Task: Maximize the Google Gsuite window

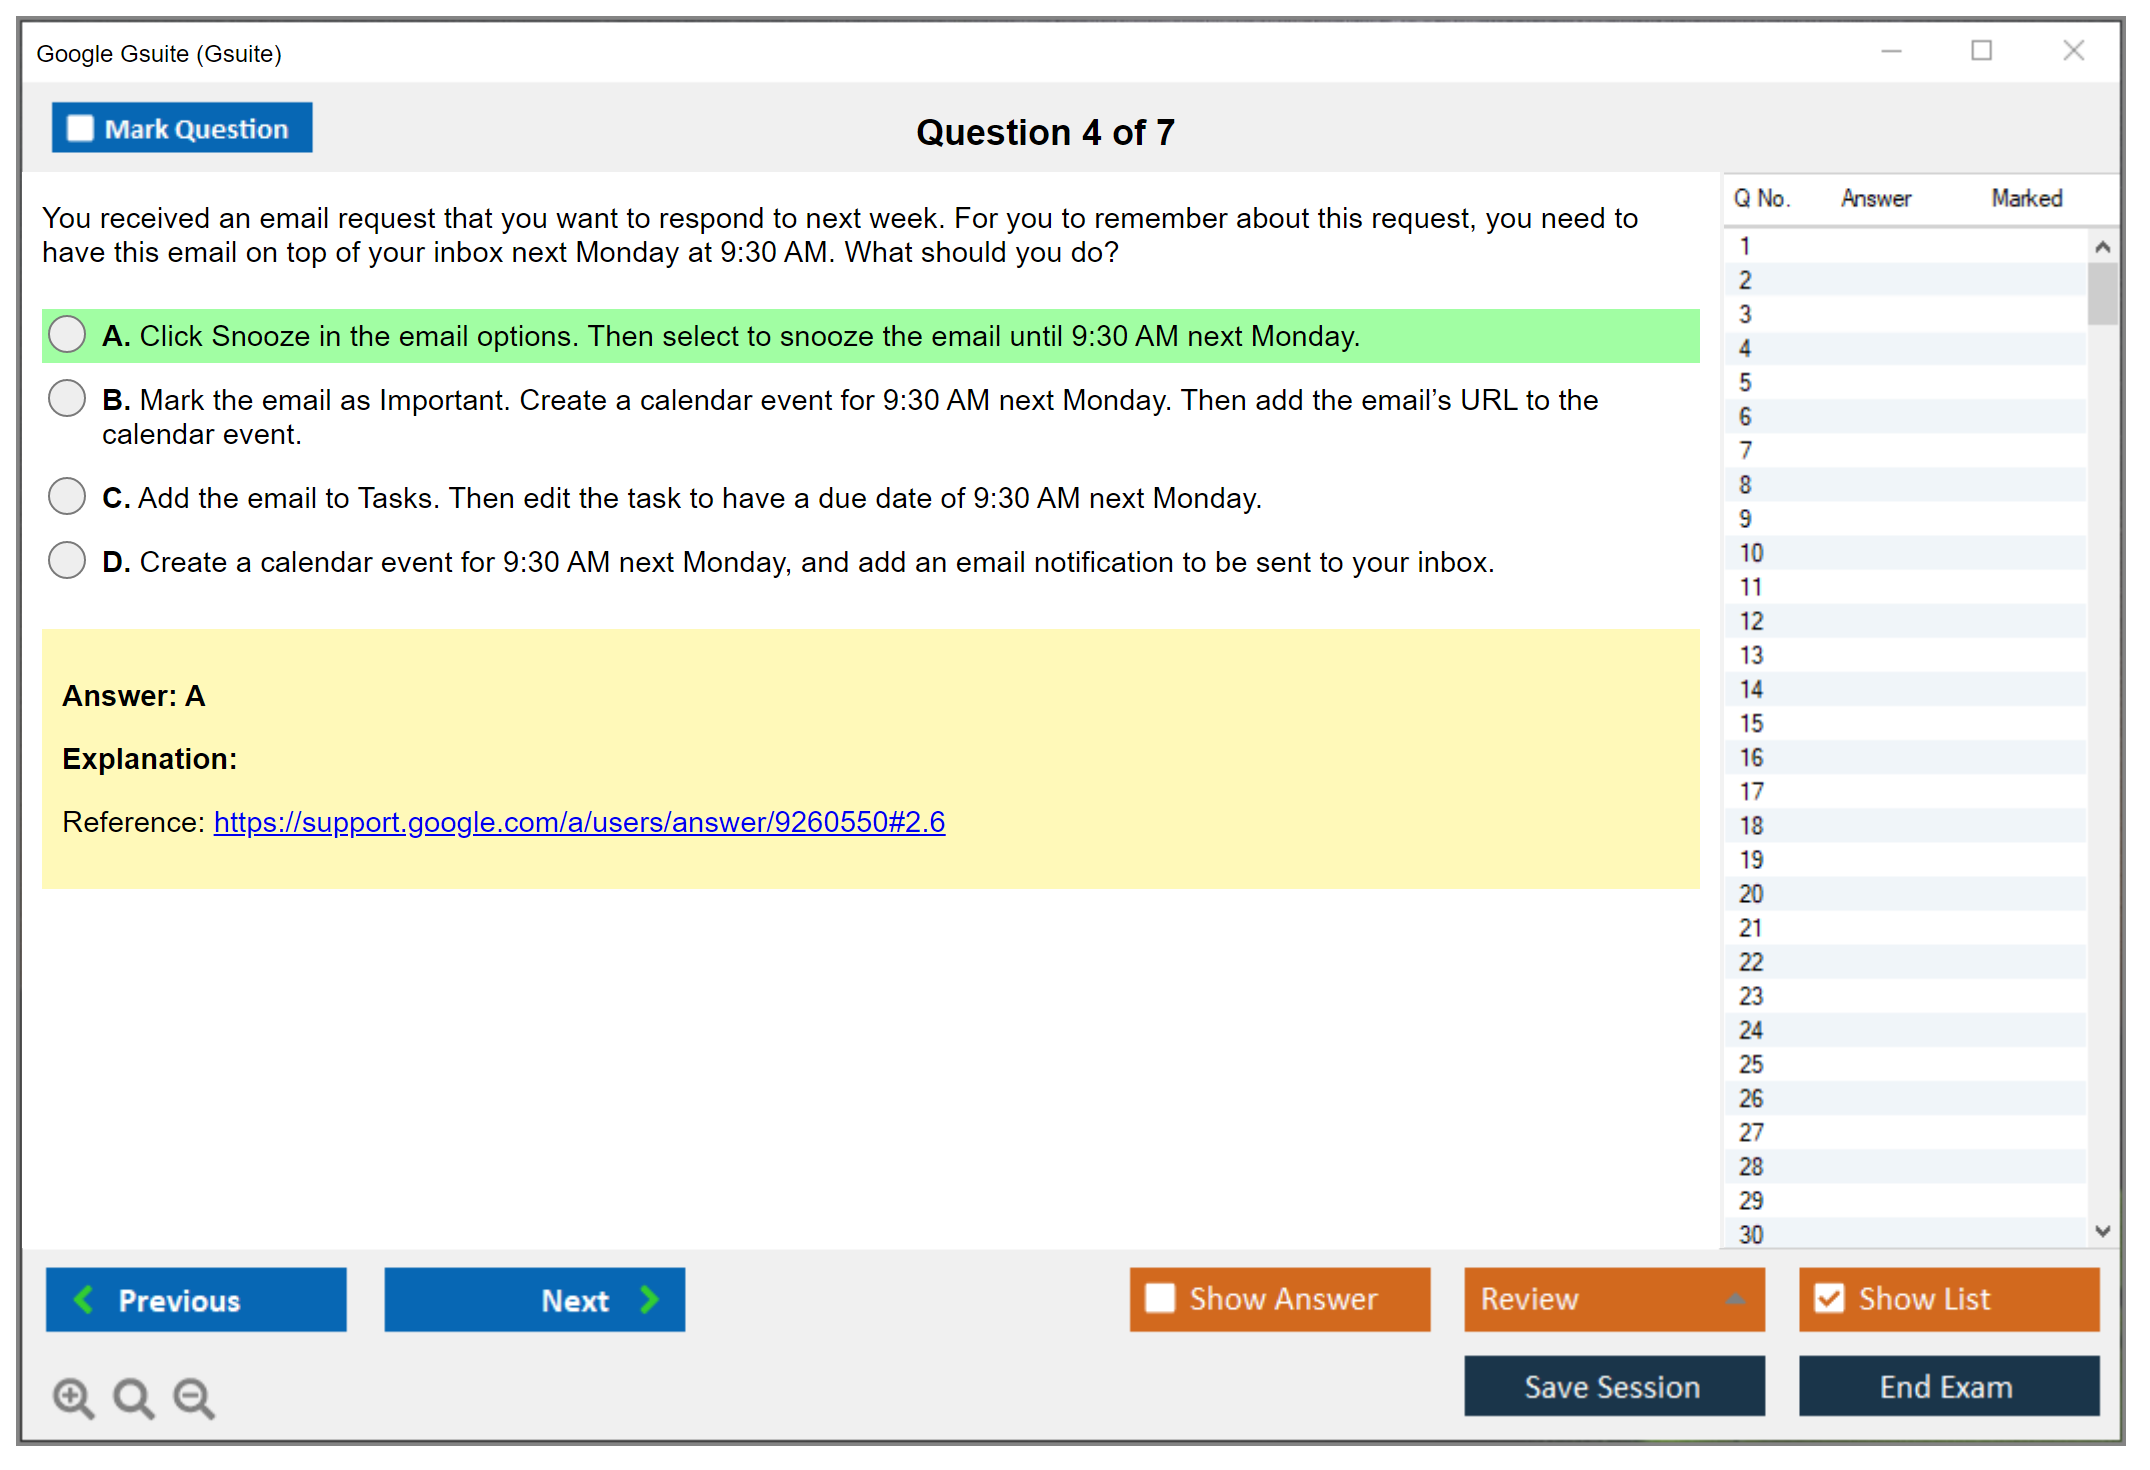Action: (1981, 51)
